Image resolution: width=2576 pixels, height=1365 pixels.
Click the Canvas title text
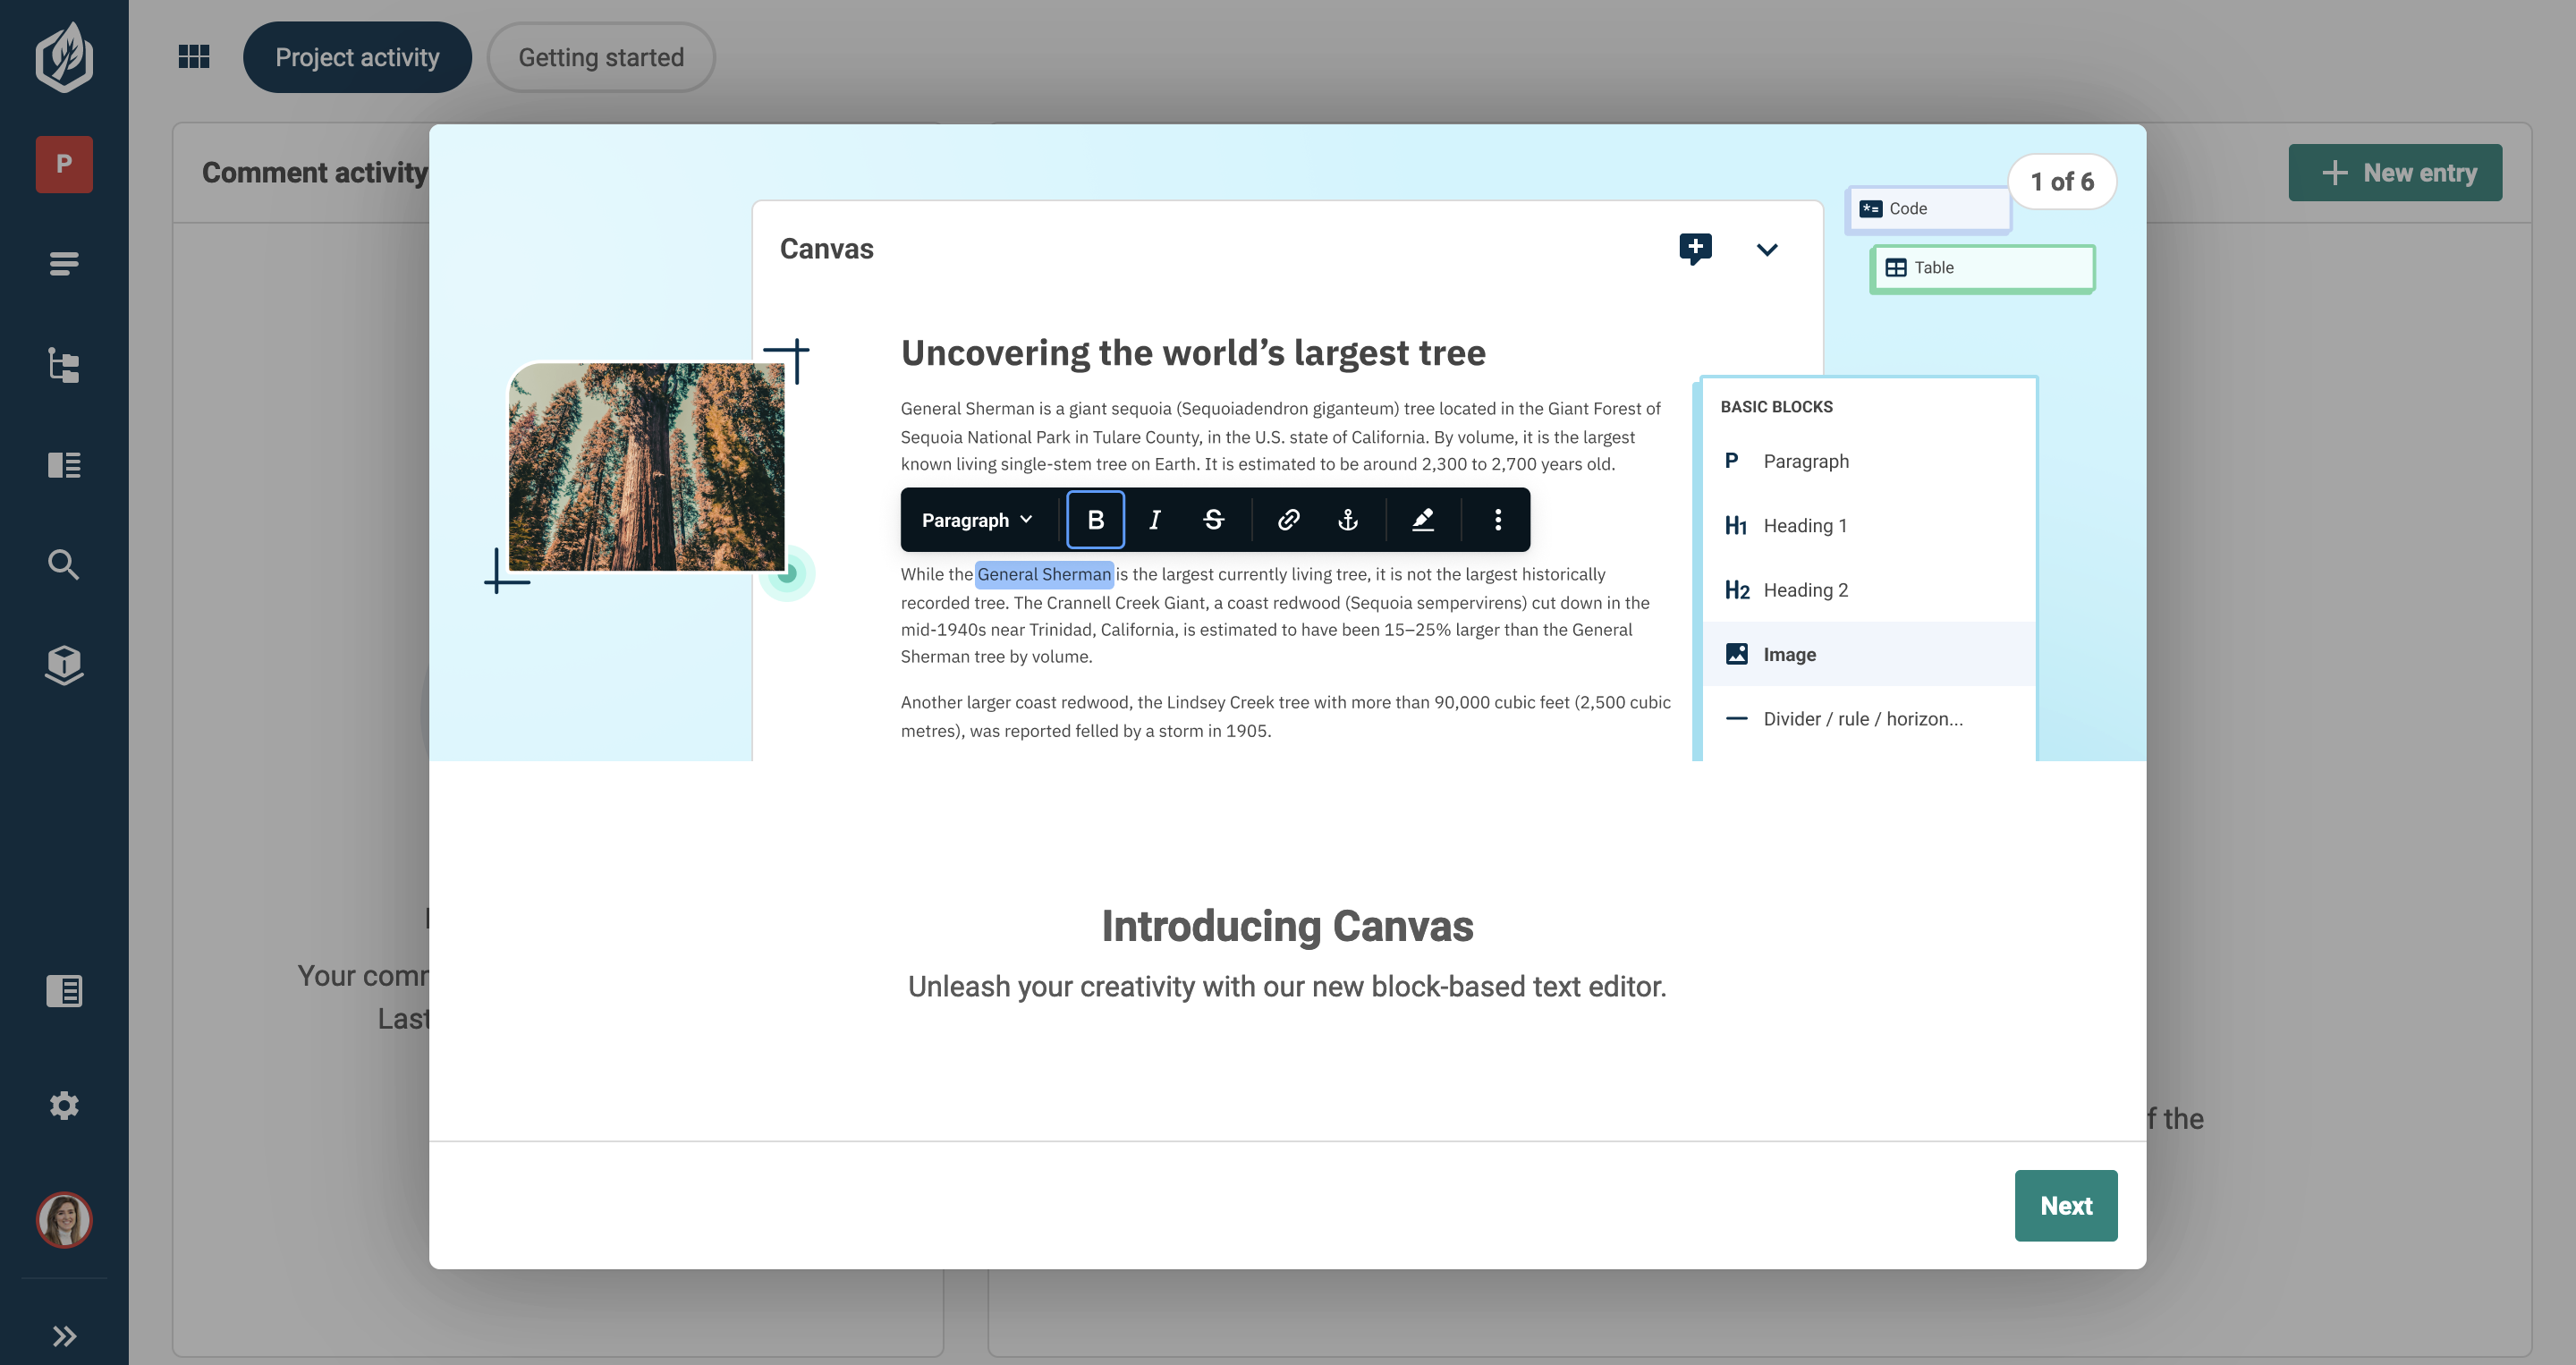tap(826, 249)
